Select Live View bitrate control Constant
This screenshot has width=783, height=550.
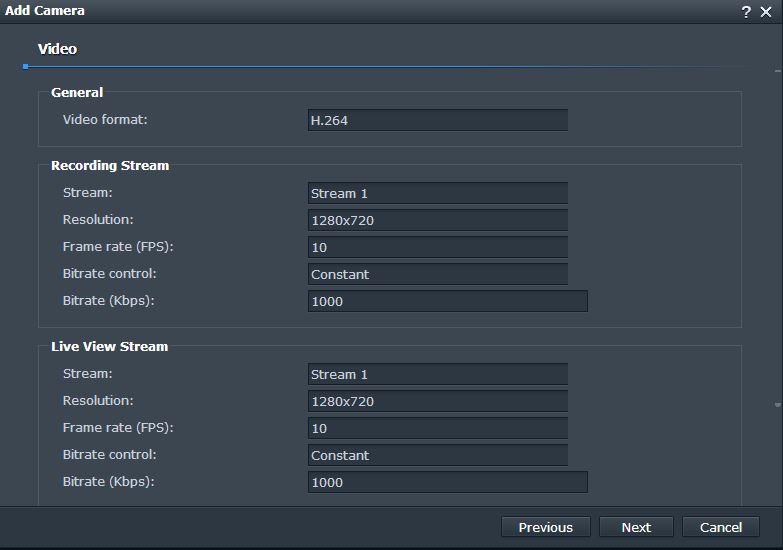click(437, 455)
